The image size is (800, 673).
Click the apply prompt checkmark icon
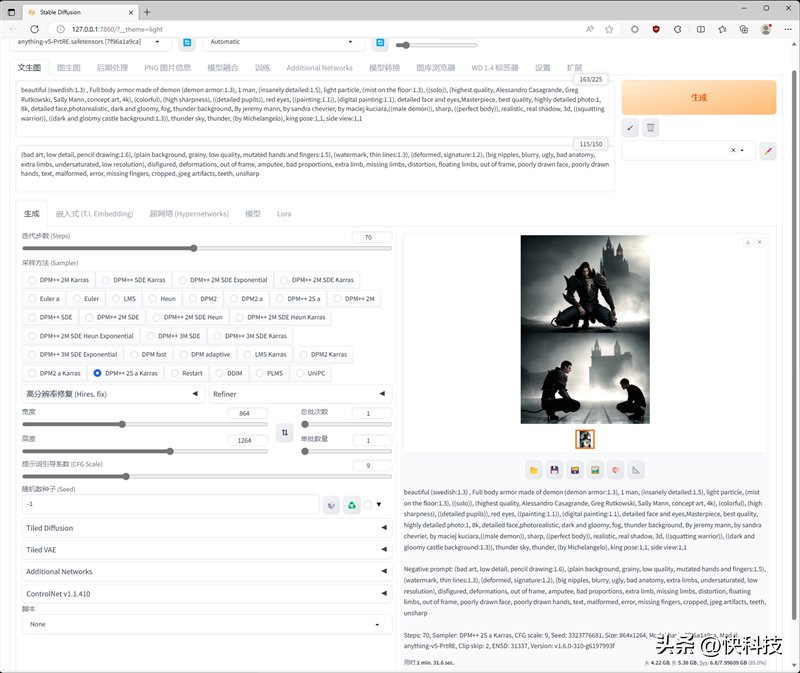(630, 128)
